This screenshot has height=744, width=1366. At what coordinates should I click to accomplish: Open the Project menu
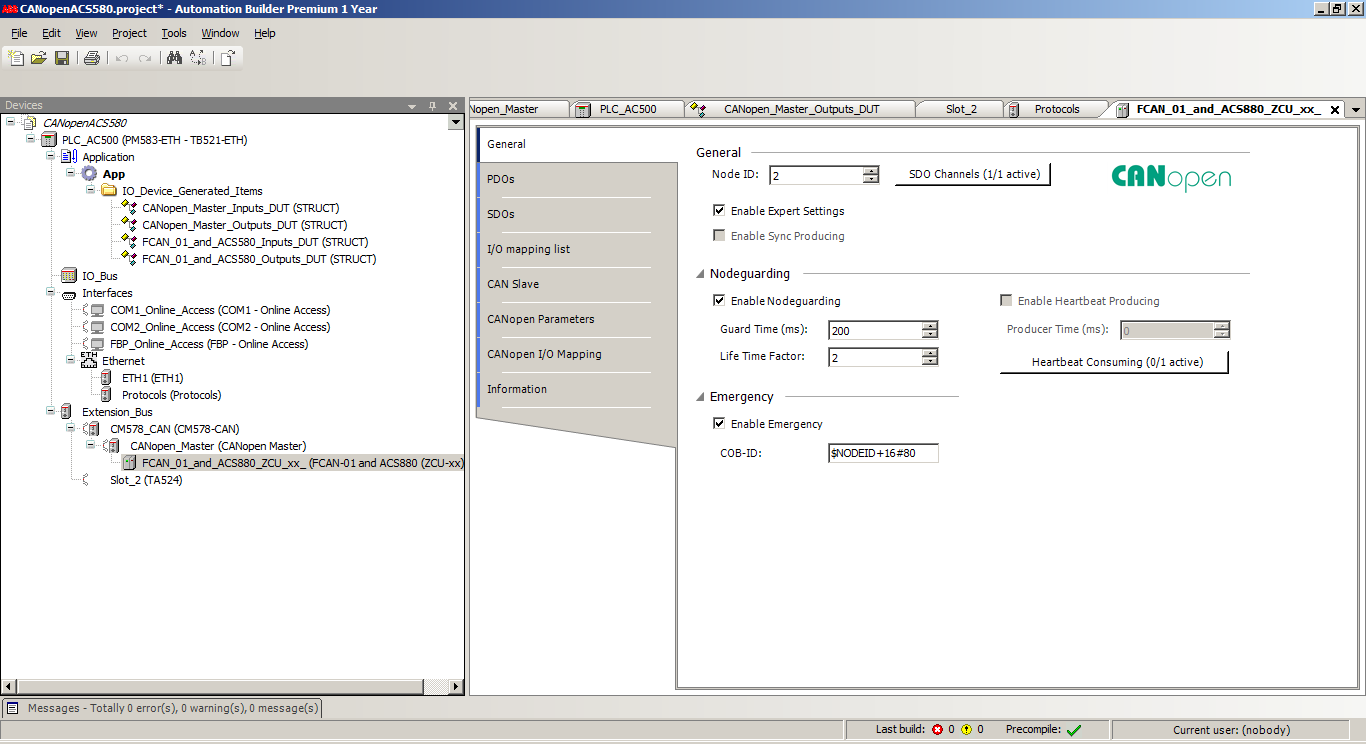(x=129, y=33)
